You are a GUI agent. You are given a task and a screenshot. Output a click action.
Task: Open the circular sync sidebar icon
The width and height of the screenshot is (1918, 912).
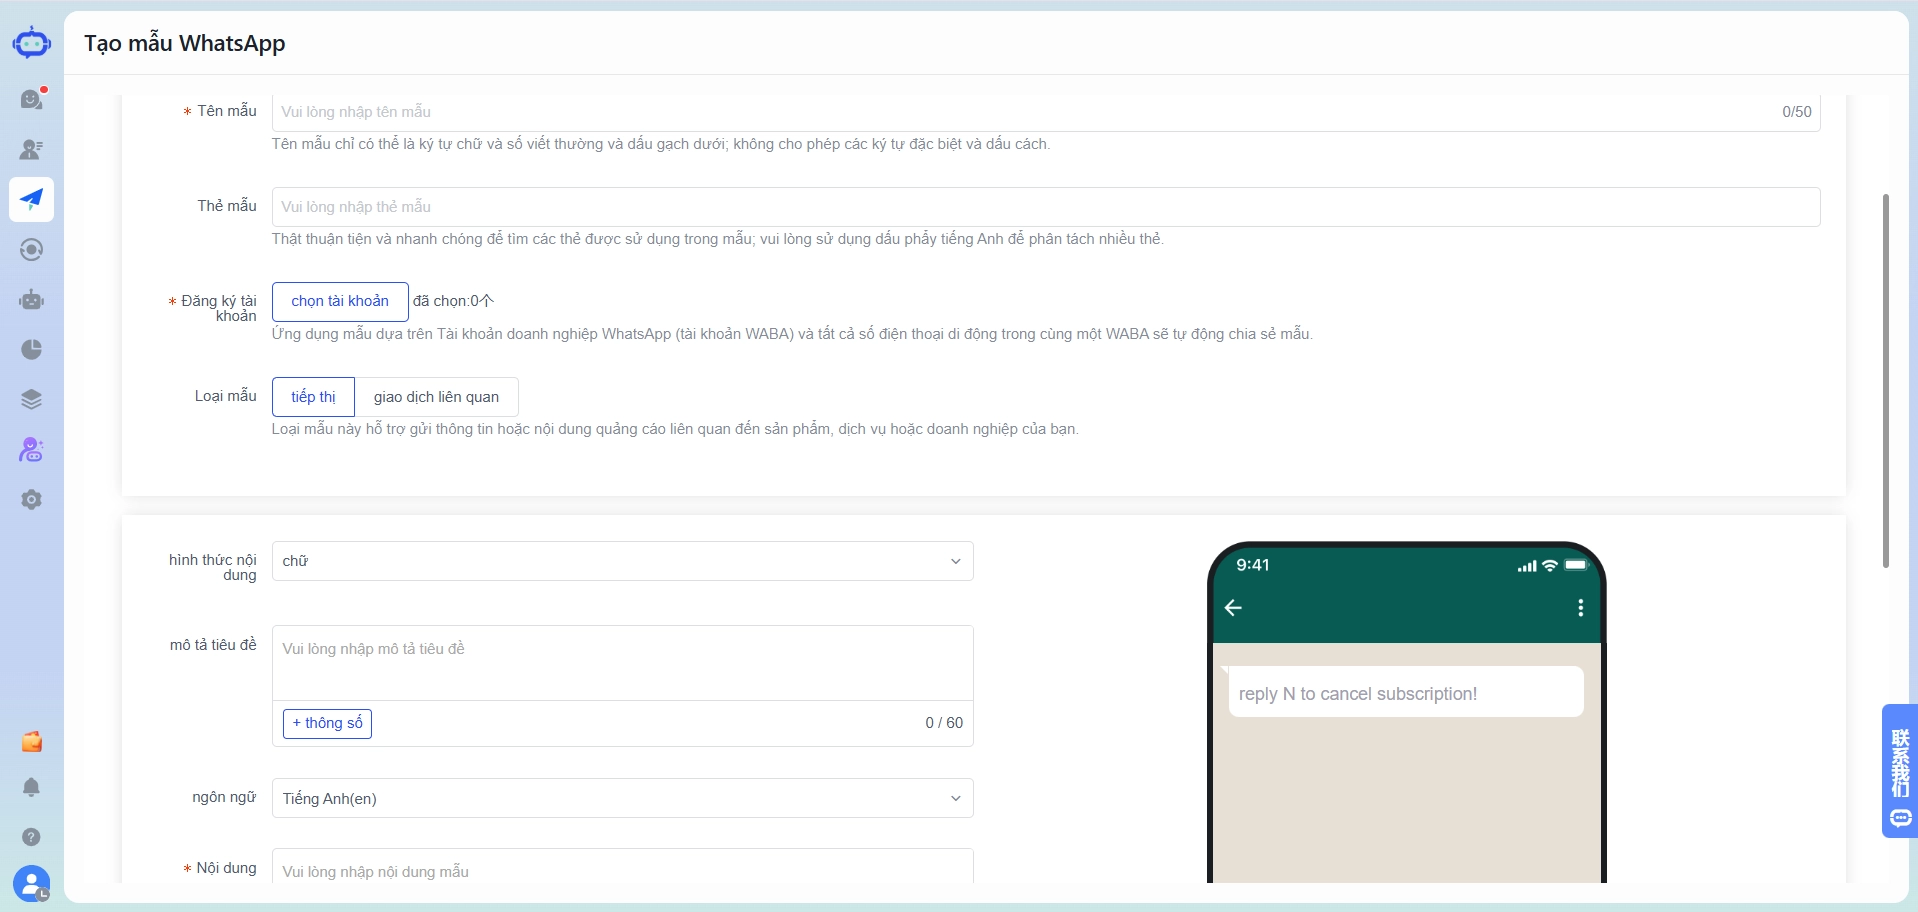pyautogui.click(x=31, y=249)
